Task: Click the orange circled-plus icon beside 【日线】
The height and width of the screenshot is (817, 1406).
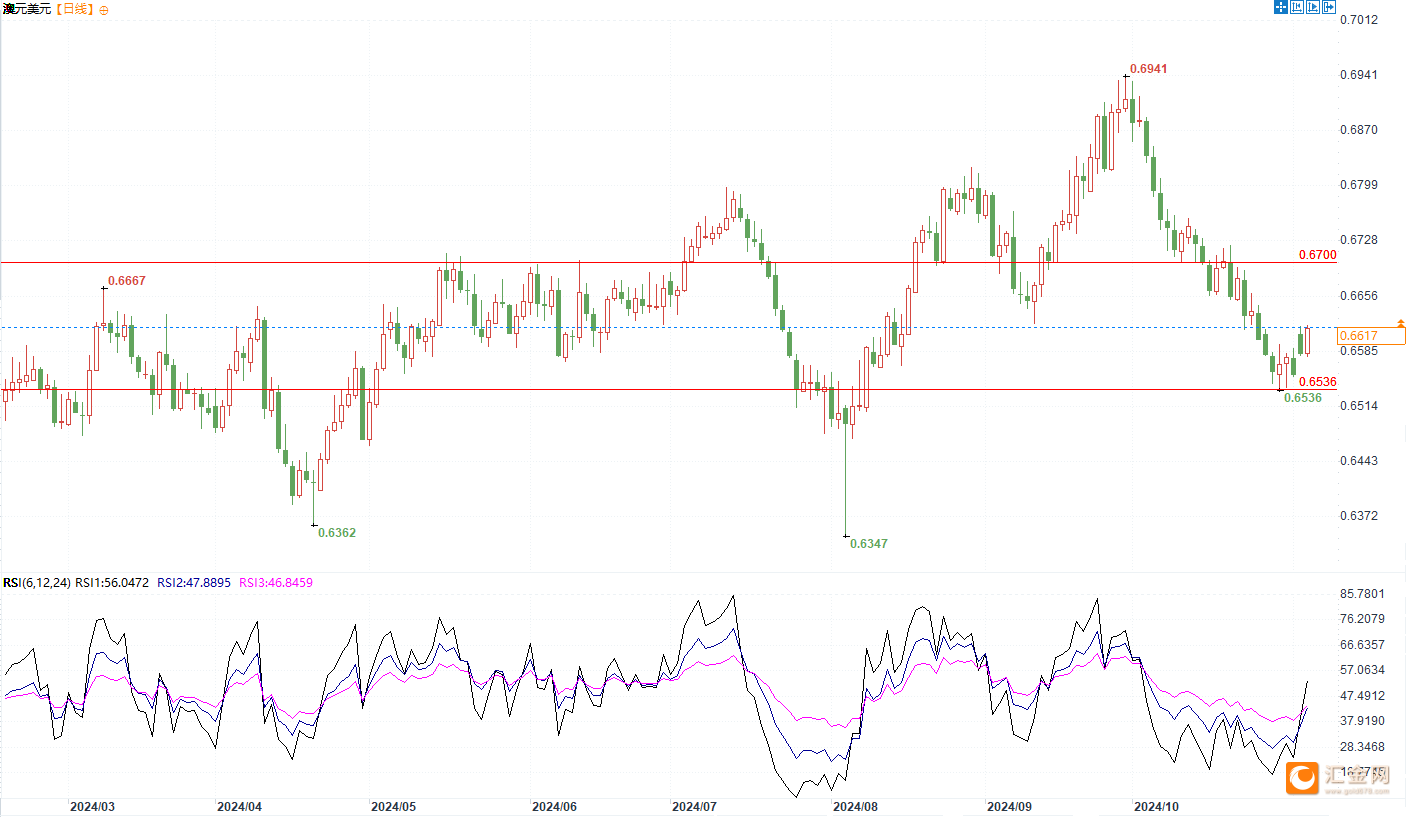Action: tap(104, 9)
